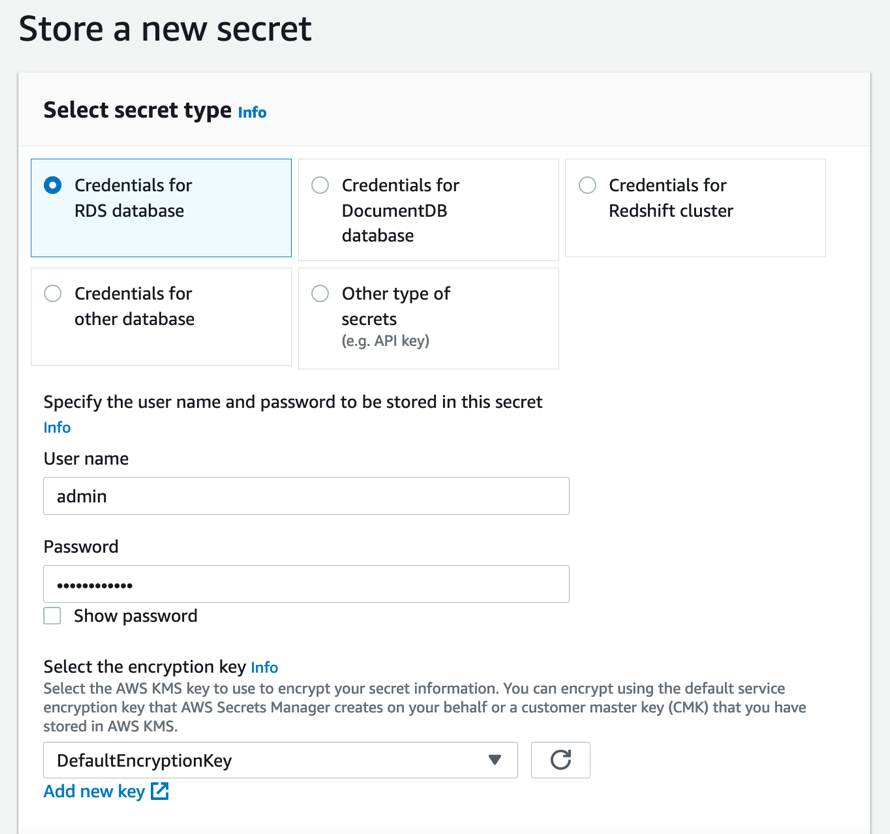Select Credentials for Redshift cluster
890x834 pixels.
pos(587,185)
